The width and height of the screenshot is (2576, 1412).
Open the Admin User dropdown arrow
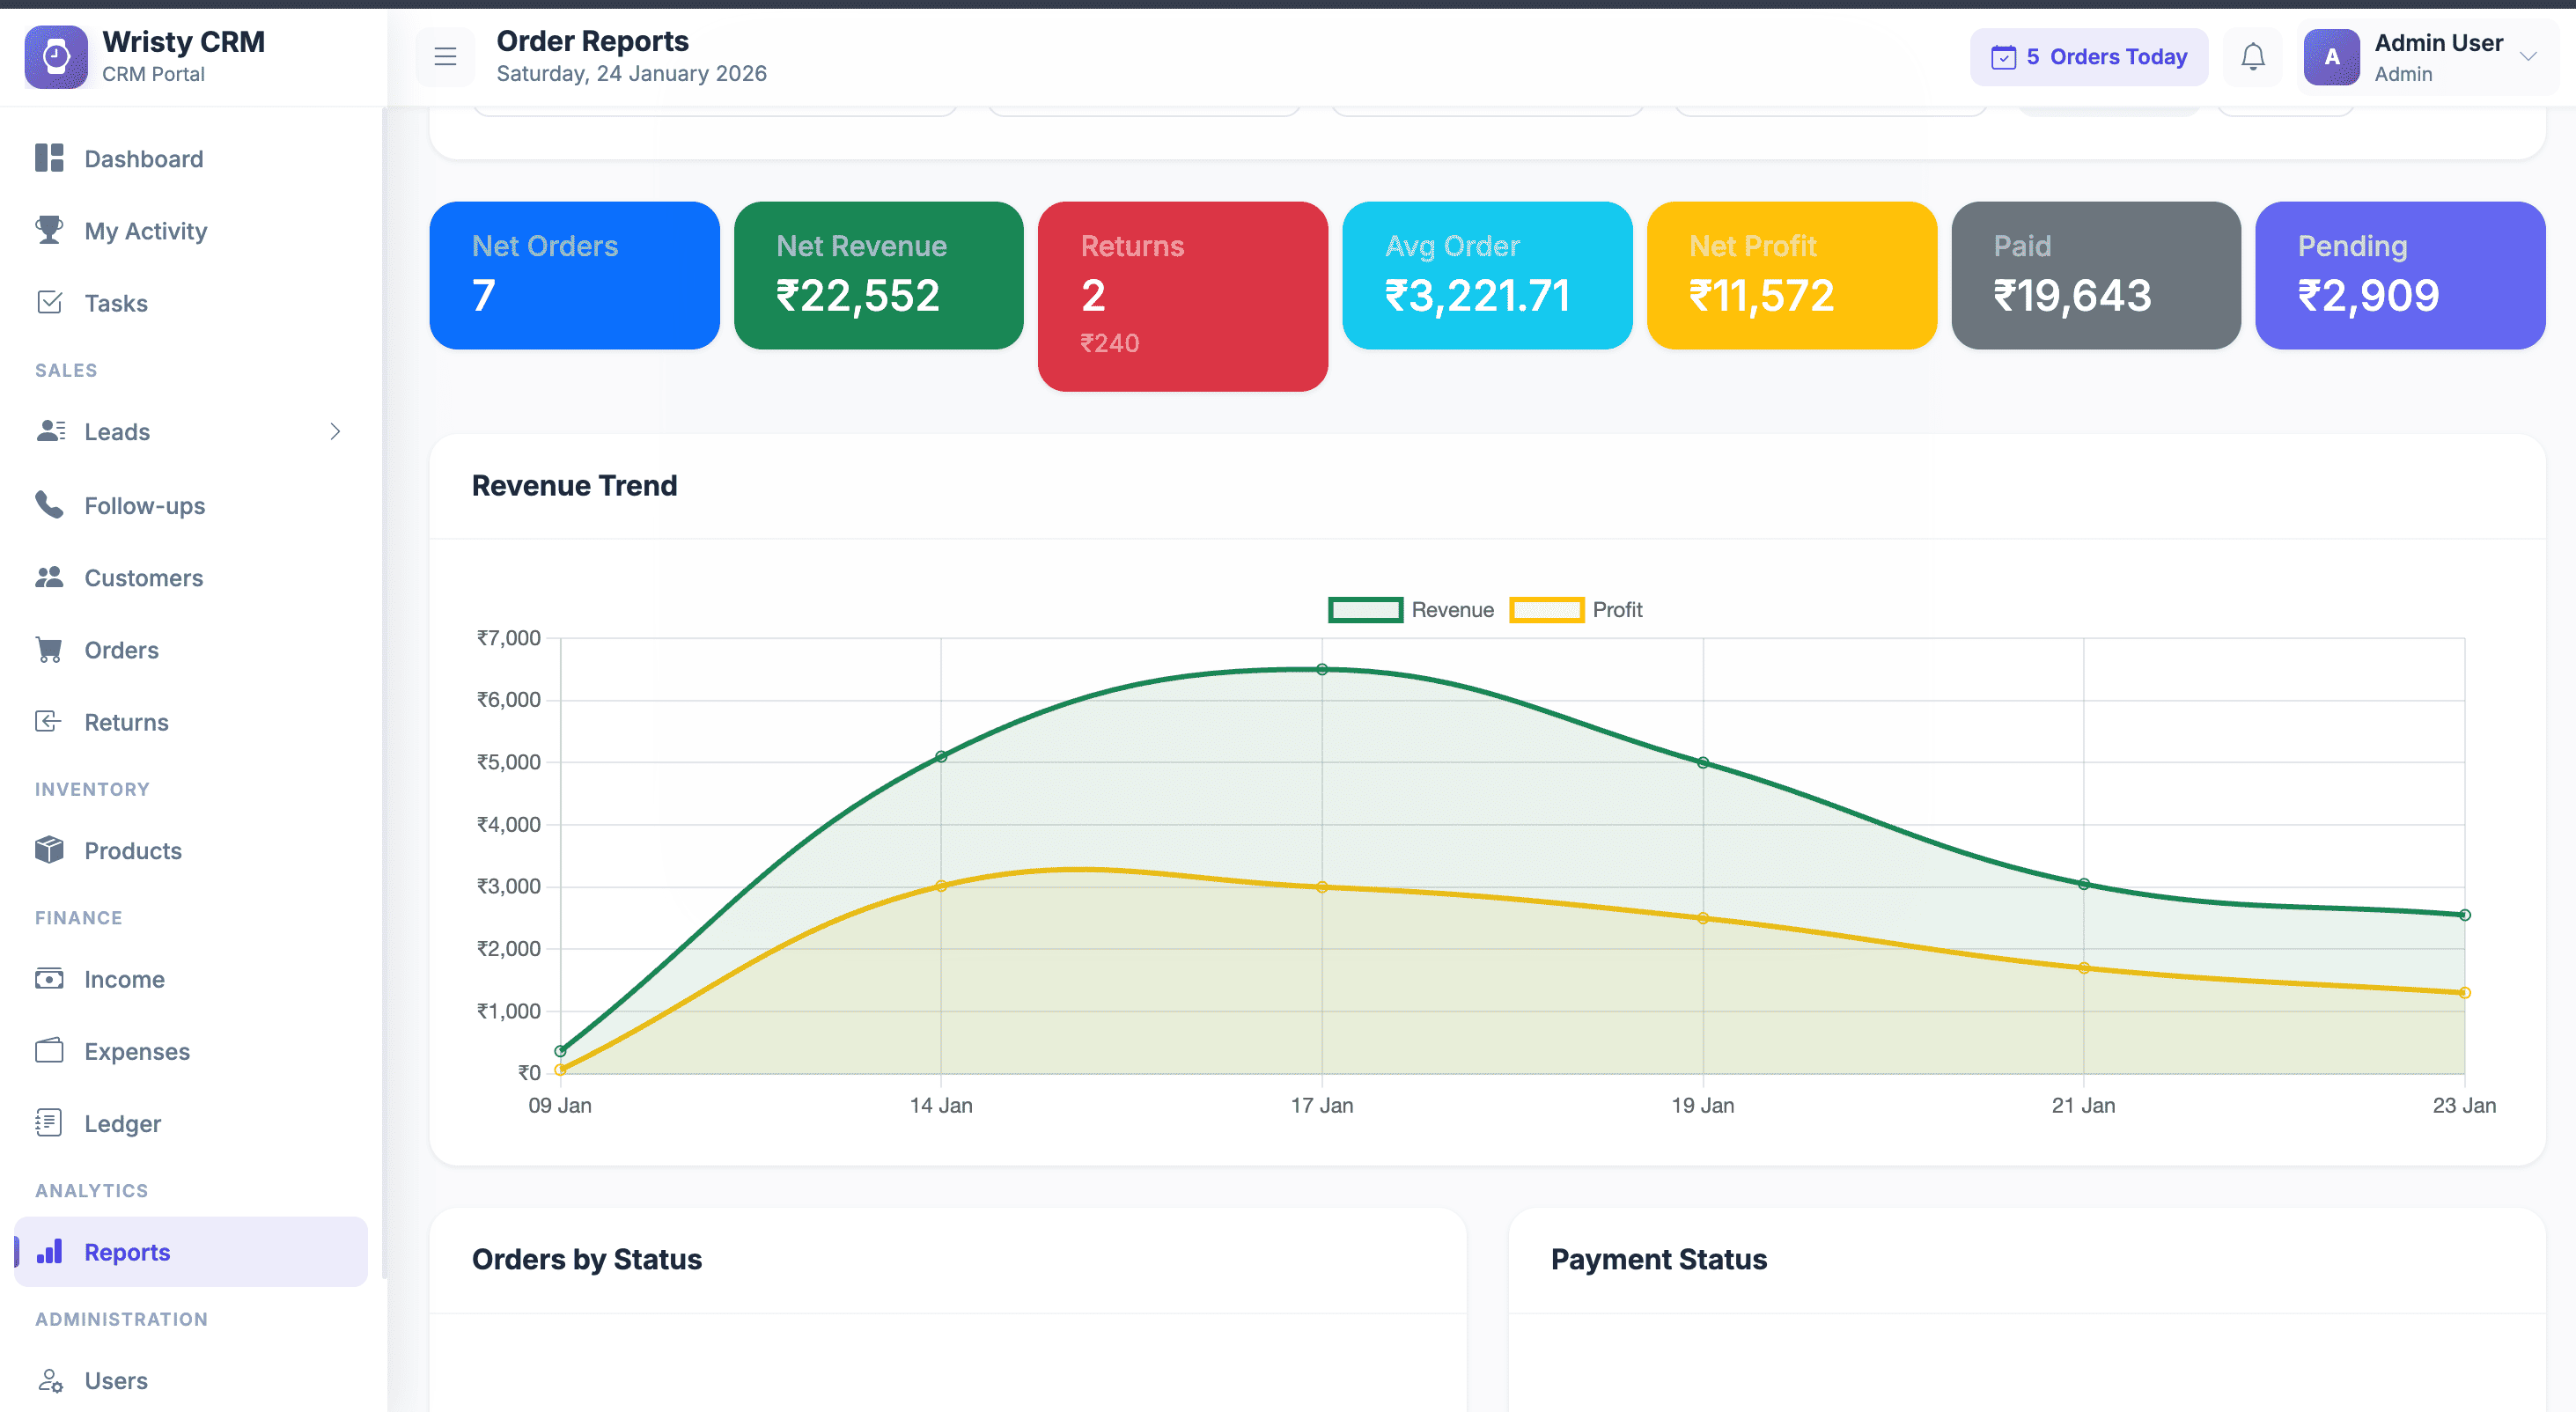2528,57
